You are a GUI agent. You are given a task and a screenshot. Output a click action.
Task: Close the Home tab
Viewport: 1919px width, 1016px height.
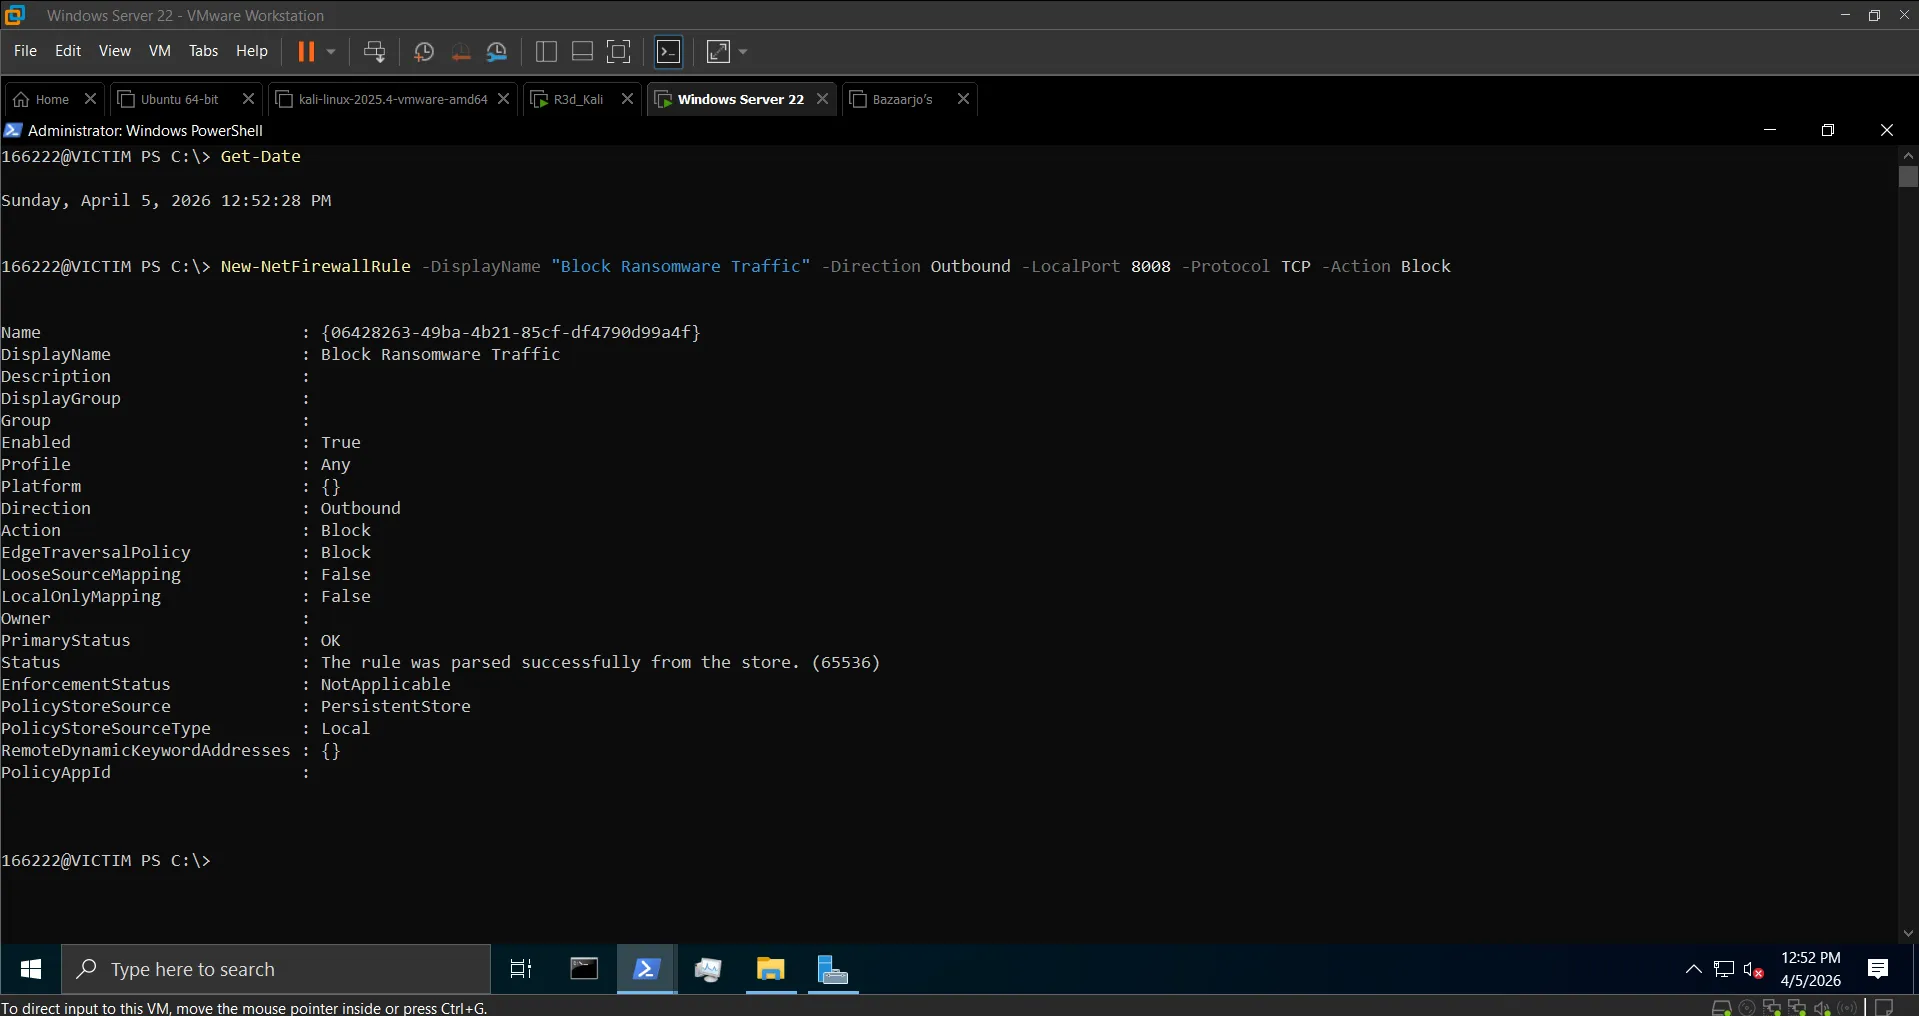pyautogui.click(x=90, y=99)
